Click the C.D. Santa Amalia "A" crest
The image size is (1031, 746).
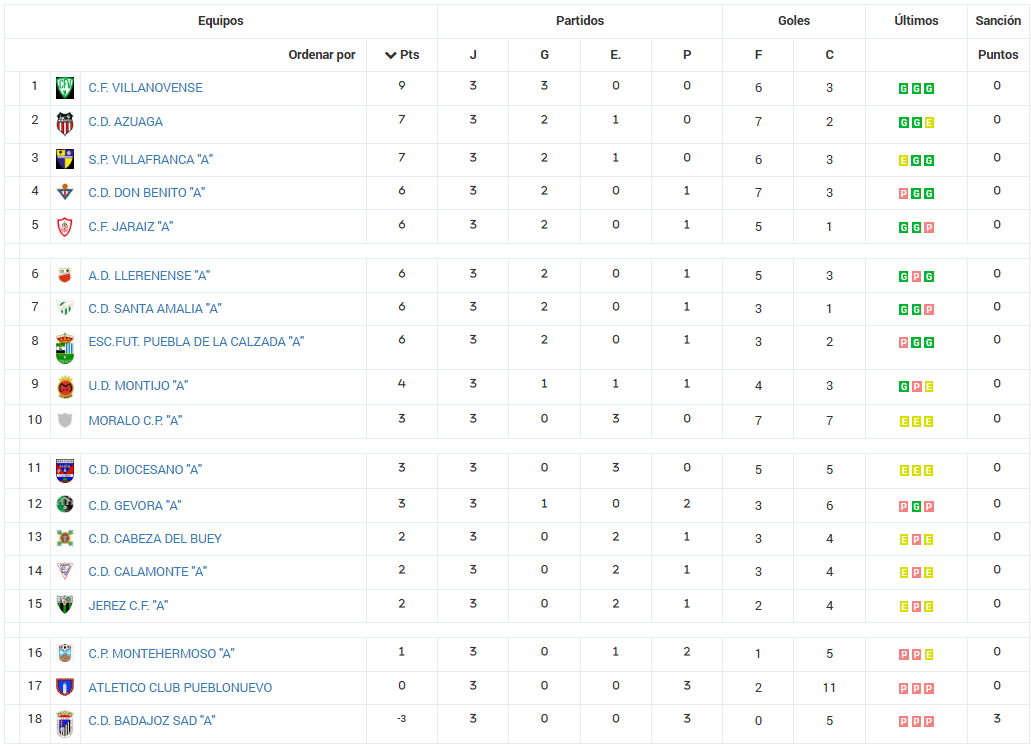[x=64, y=308]
